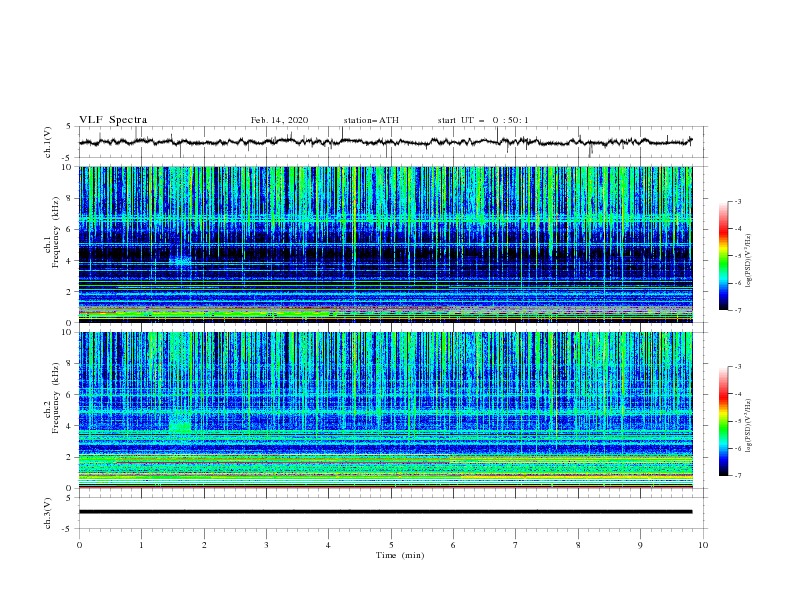
Task: Select the date text "Feb. 14, 2020"
Action: click(279, 120)
